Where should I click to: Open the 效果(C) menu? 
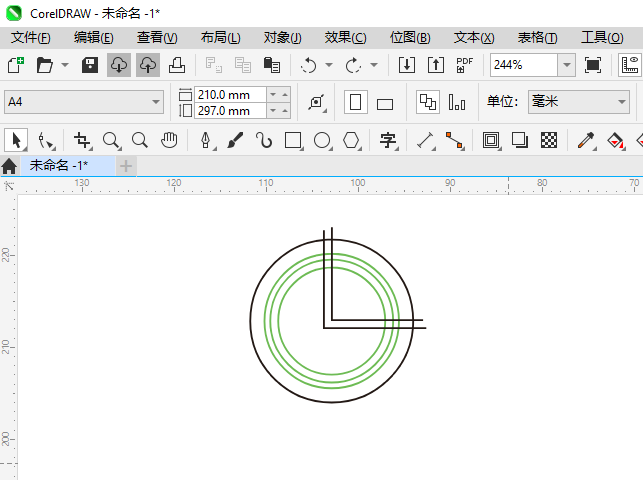coord(345,37)
